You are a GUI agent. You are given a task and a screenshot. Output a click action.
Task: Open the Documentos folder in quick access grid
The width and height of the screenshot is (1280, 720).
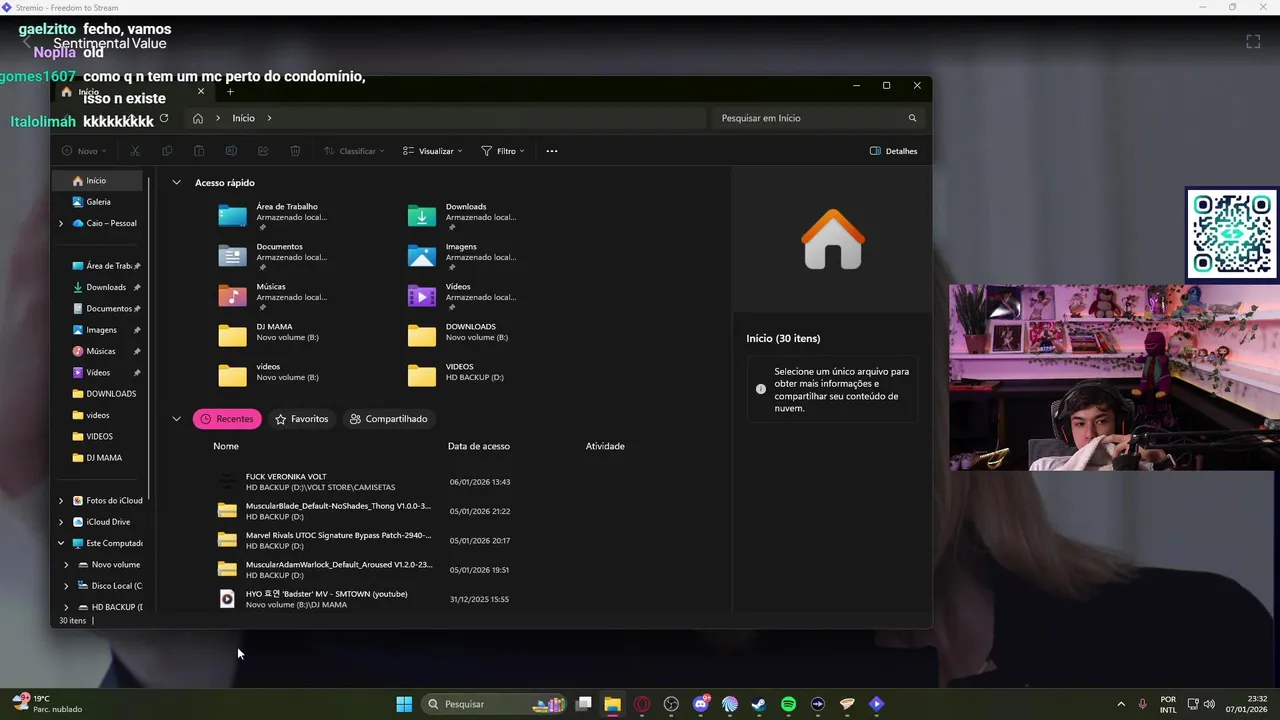[274, 256]
